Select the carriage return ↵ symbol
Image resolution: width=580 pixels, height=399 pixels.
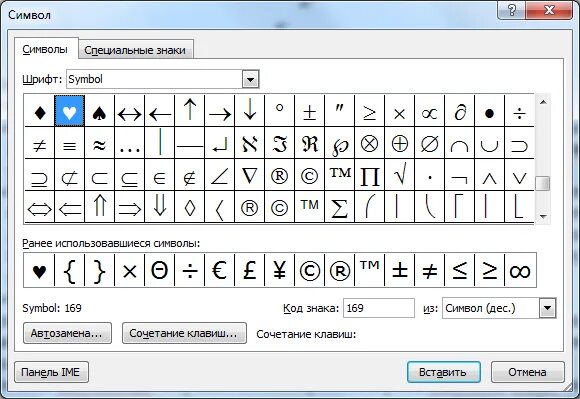(x=220, y=143)
